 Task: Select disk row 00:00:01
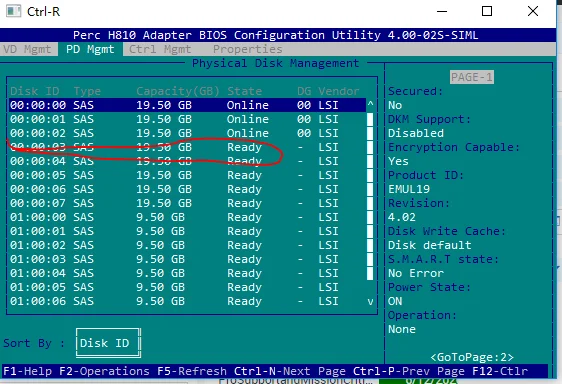[187, 119]
